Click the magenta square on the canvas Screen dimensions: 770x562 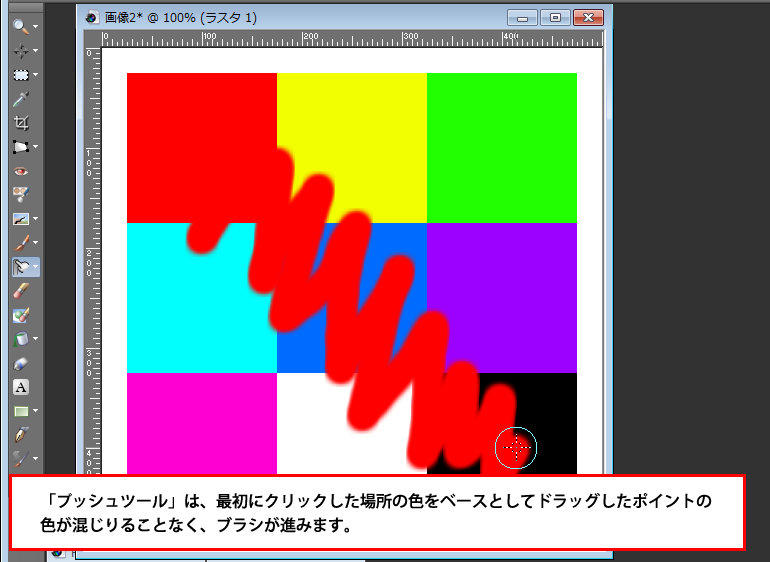(x=202, y=423)
